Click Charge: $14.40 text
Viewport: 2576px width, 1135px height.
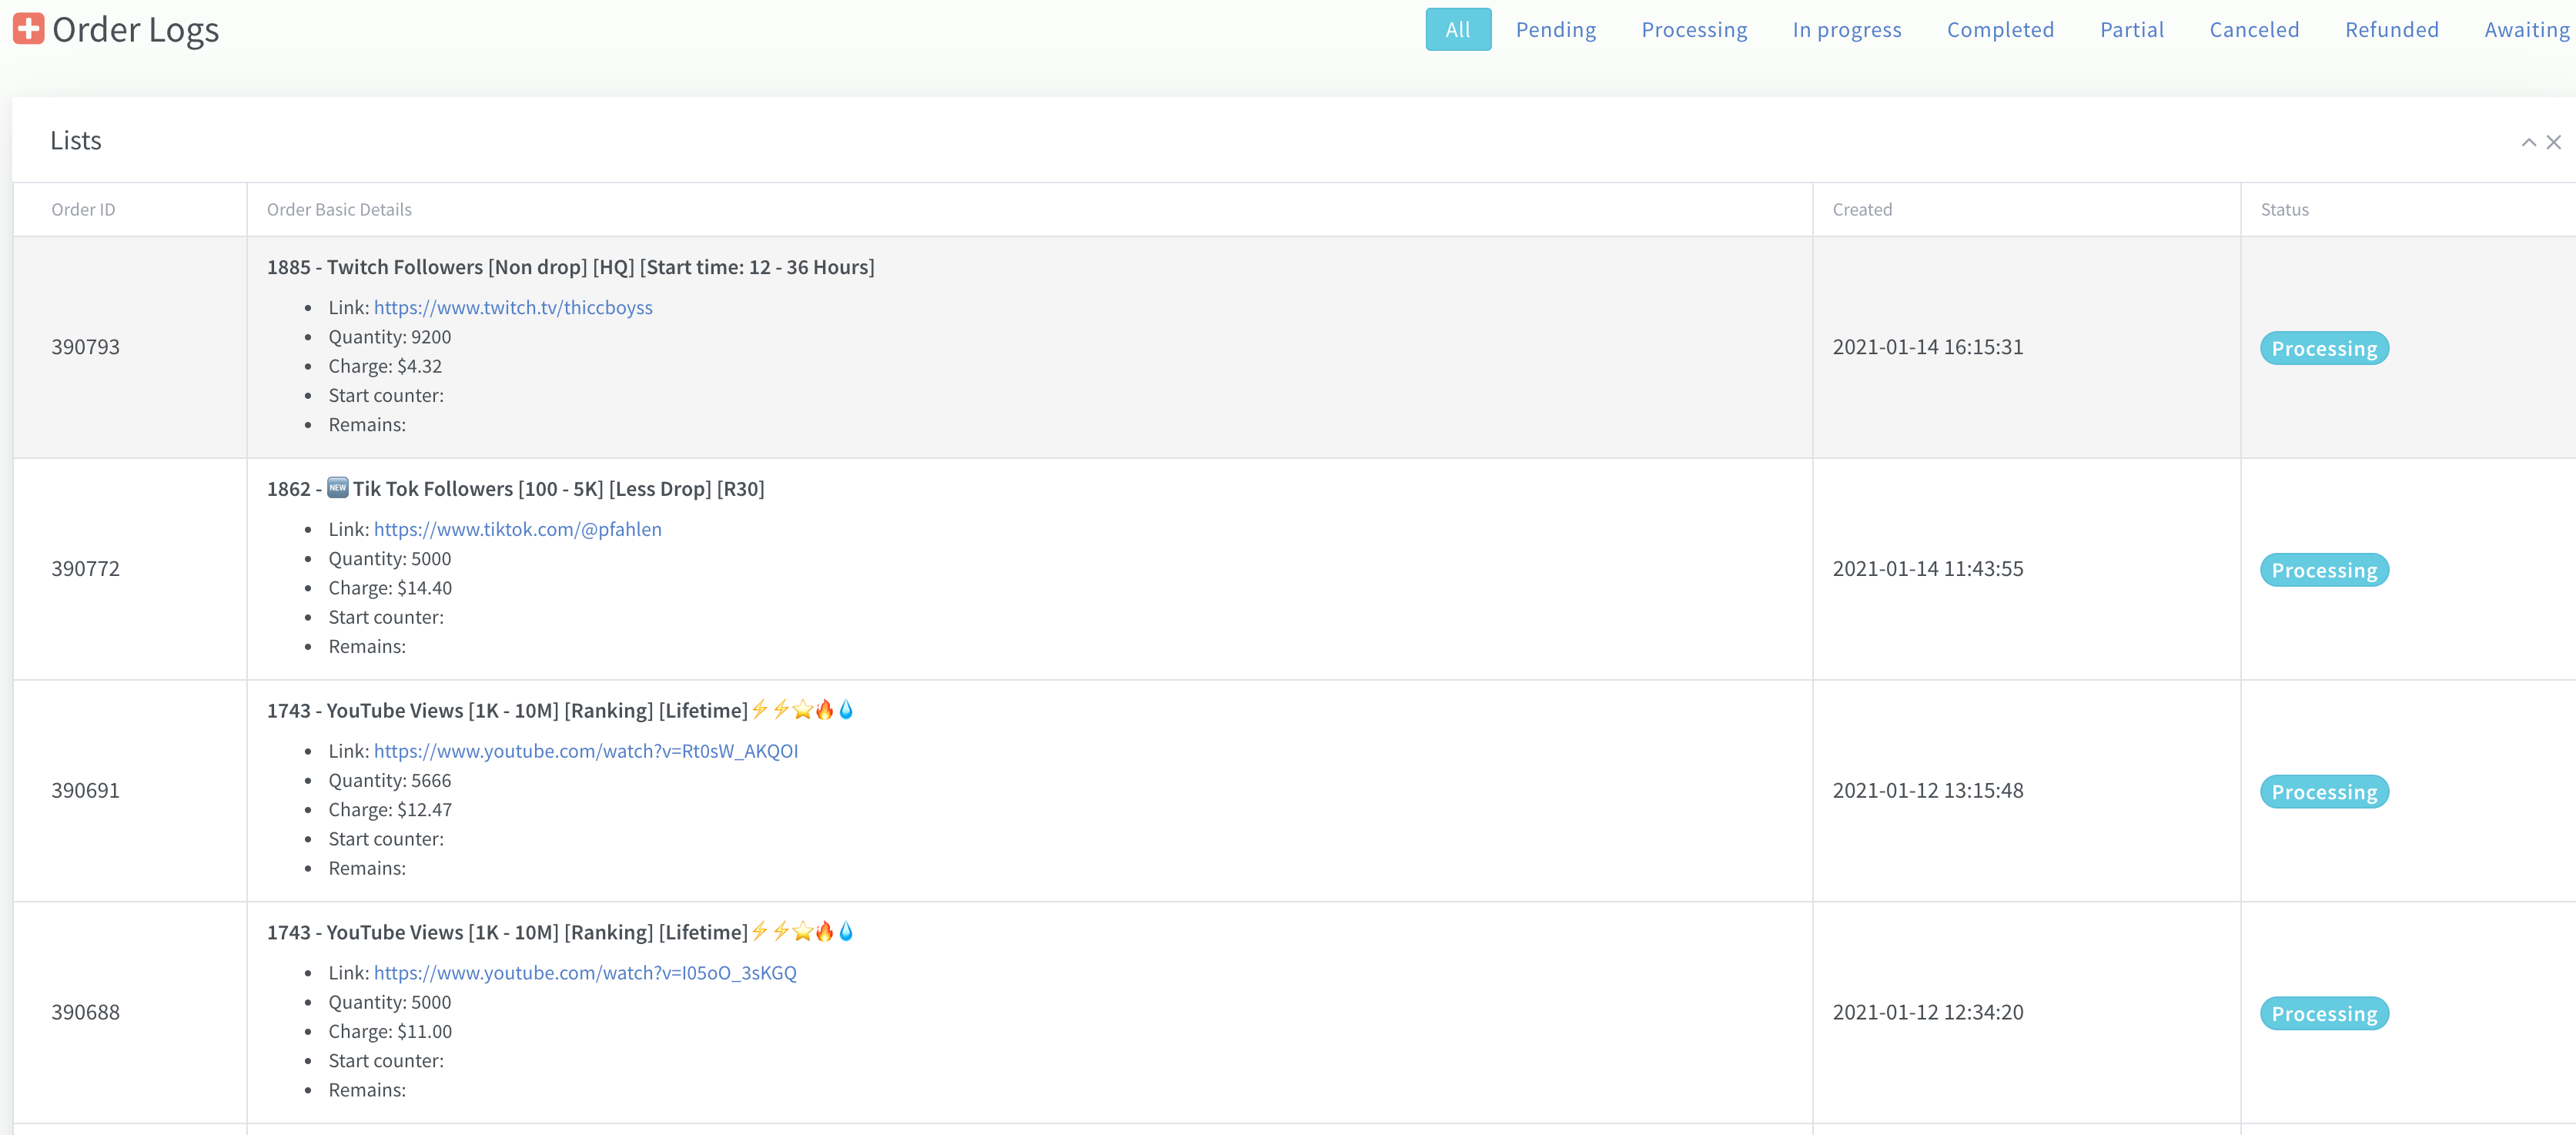tap(390, 588)
